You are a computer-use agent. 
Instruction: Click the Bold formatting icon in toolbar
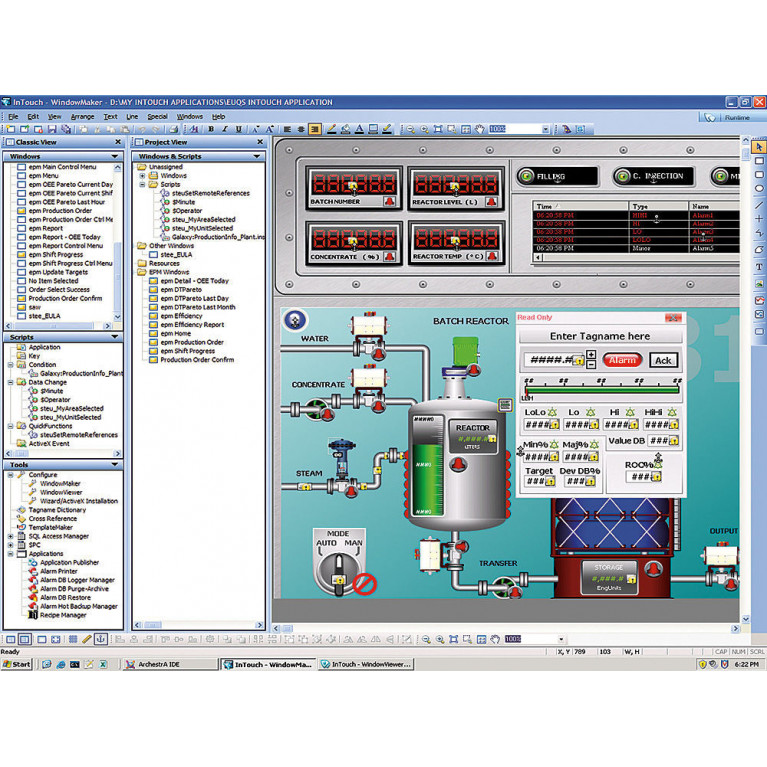211,129
